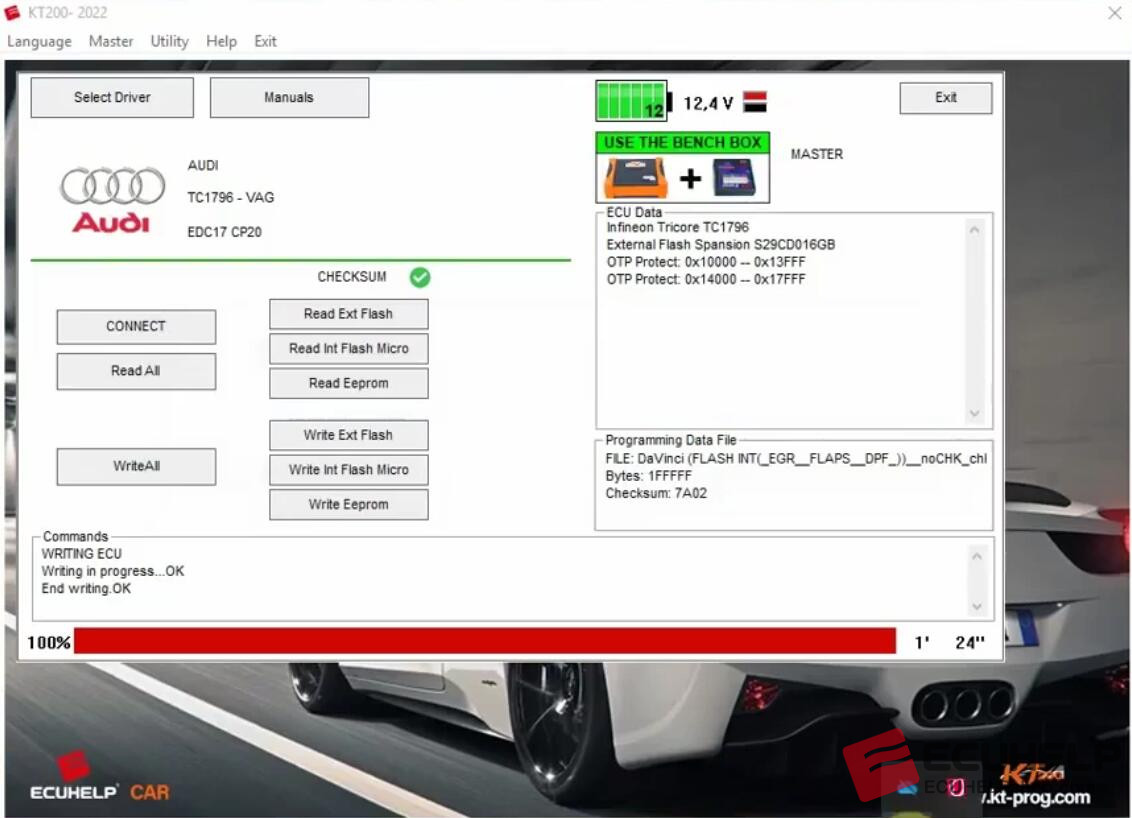
Task: Click 'OTP Protect: 0x10000 -- 0x13FFF' line
Action: click(705, 262)
